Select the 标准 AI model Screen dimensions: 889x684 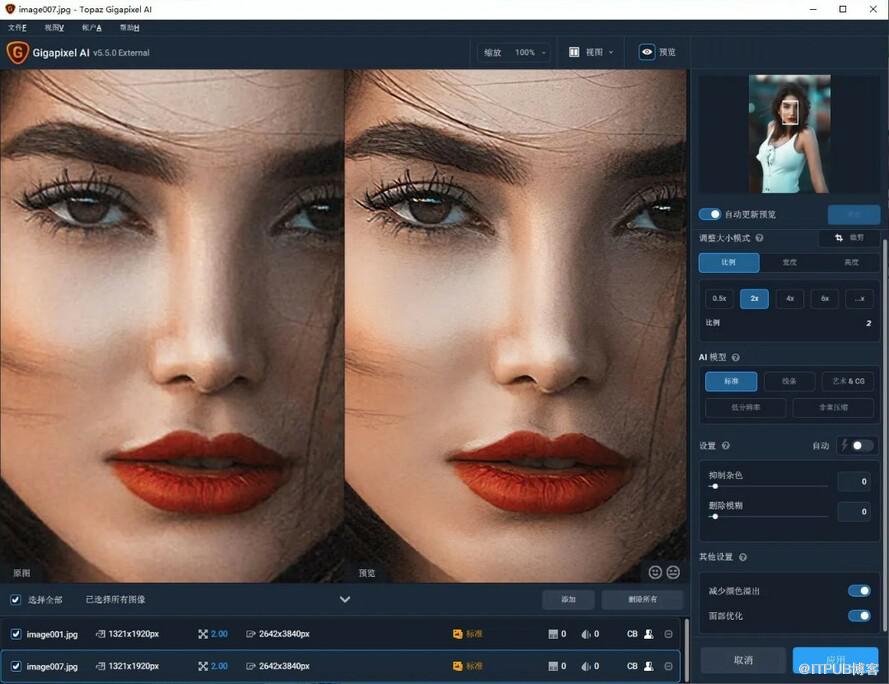(x=731, y=381)
